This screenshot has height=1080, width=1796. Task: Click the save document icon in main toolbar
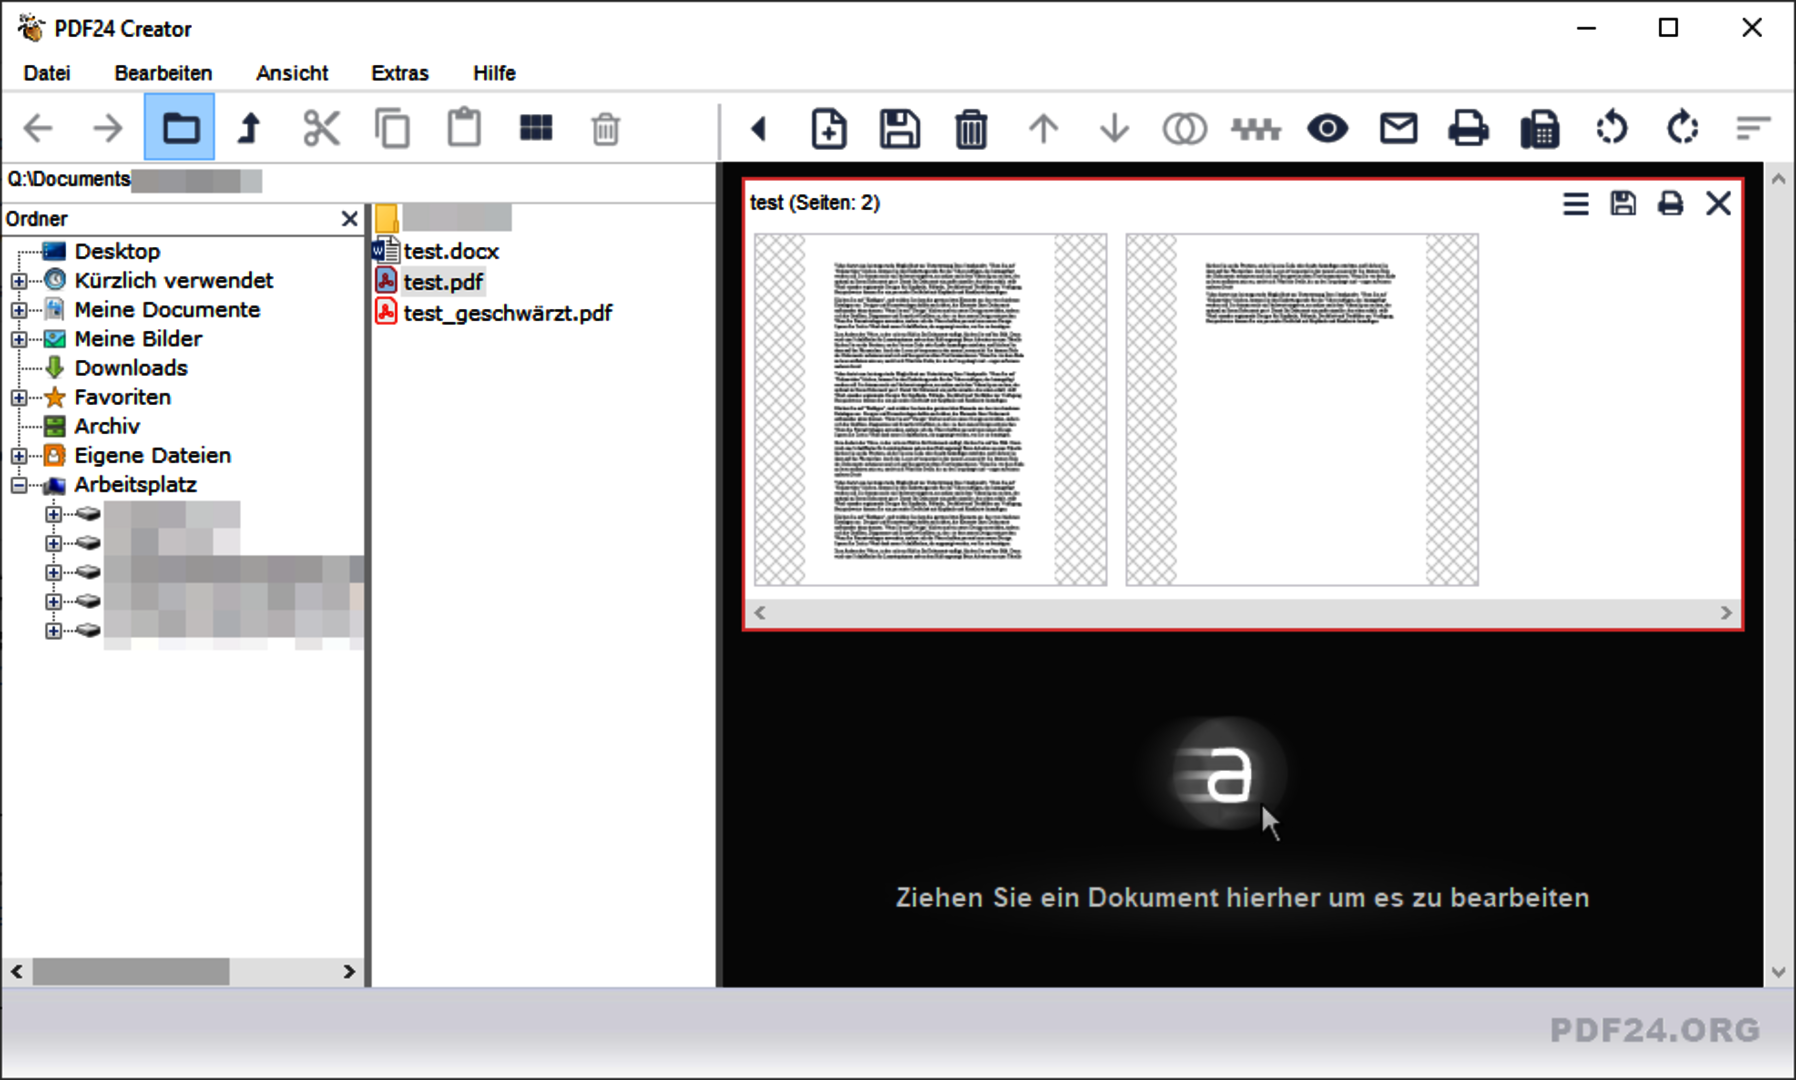(x=899, y=129)
